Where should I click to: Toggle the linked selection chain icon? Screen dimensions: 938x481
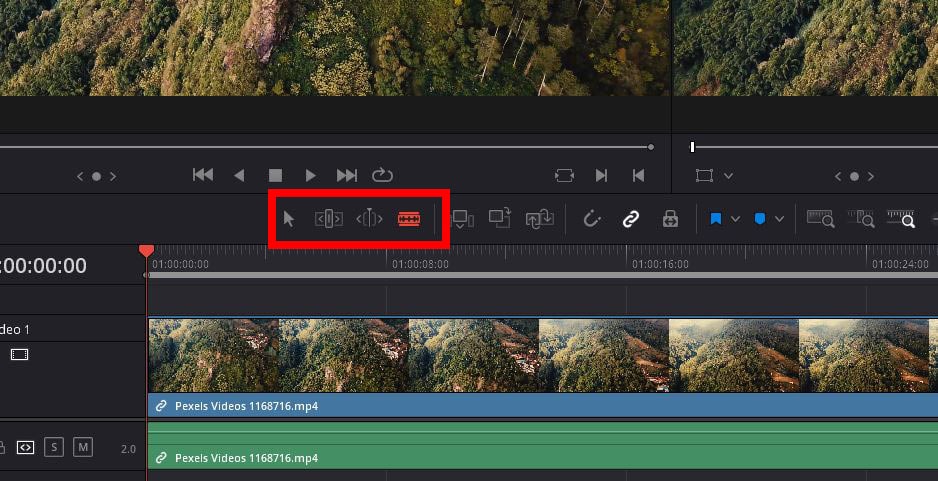(x=631, y=219)
